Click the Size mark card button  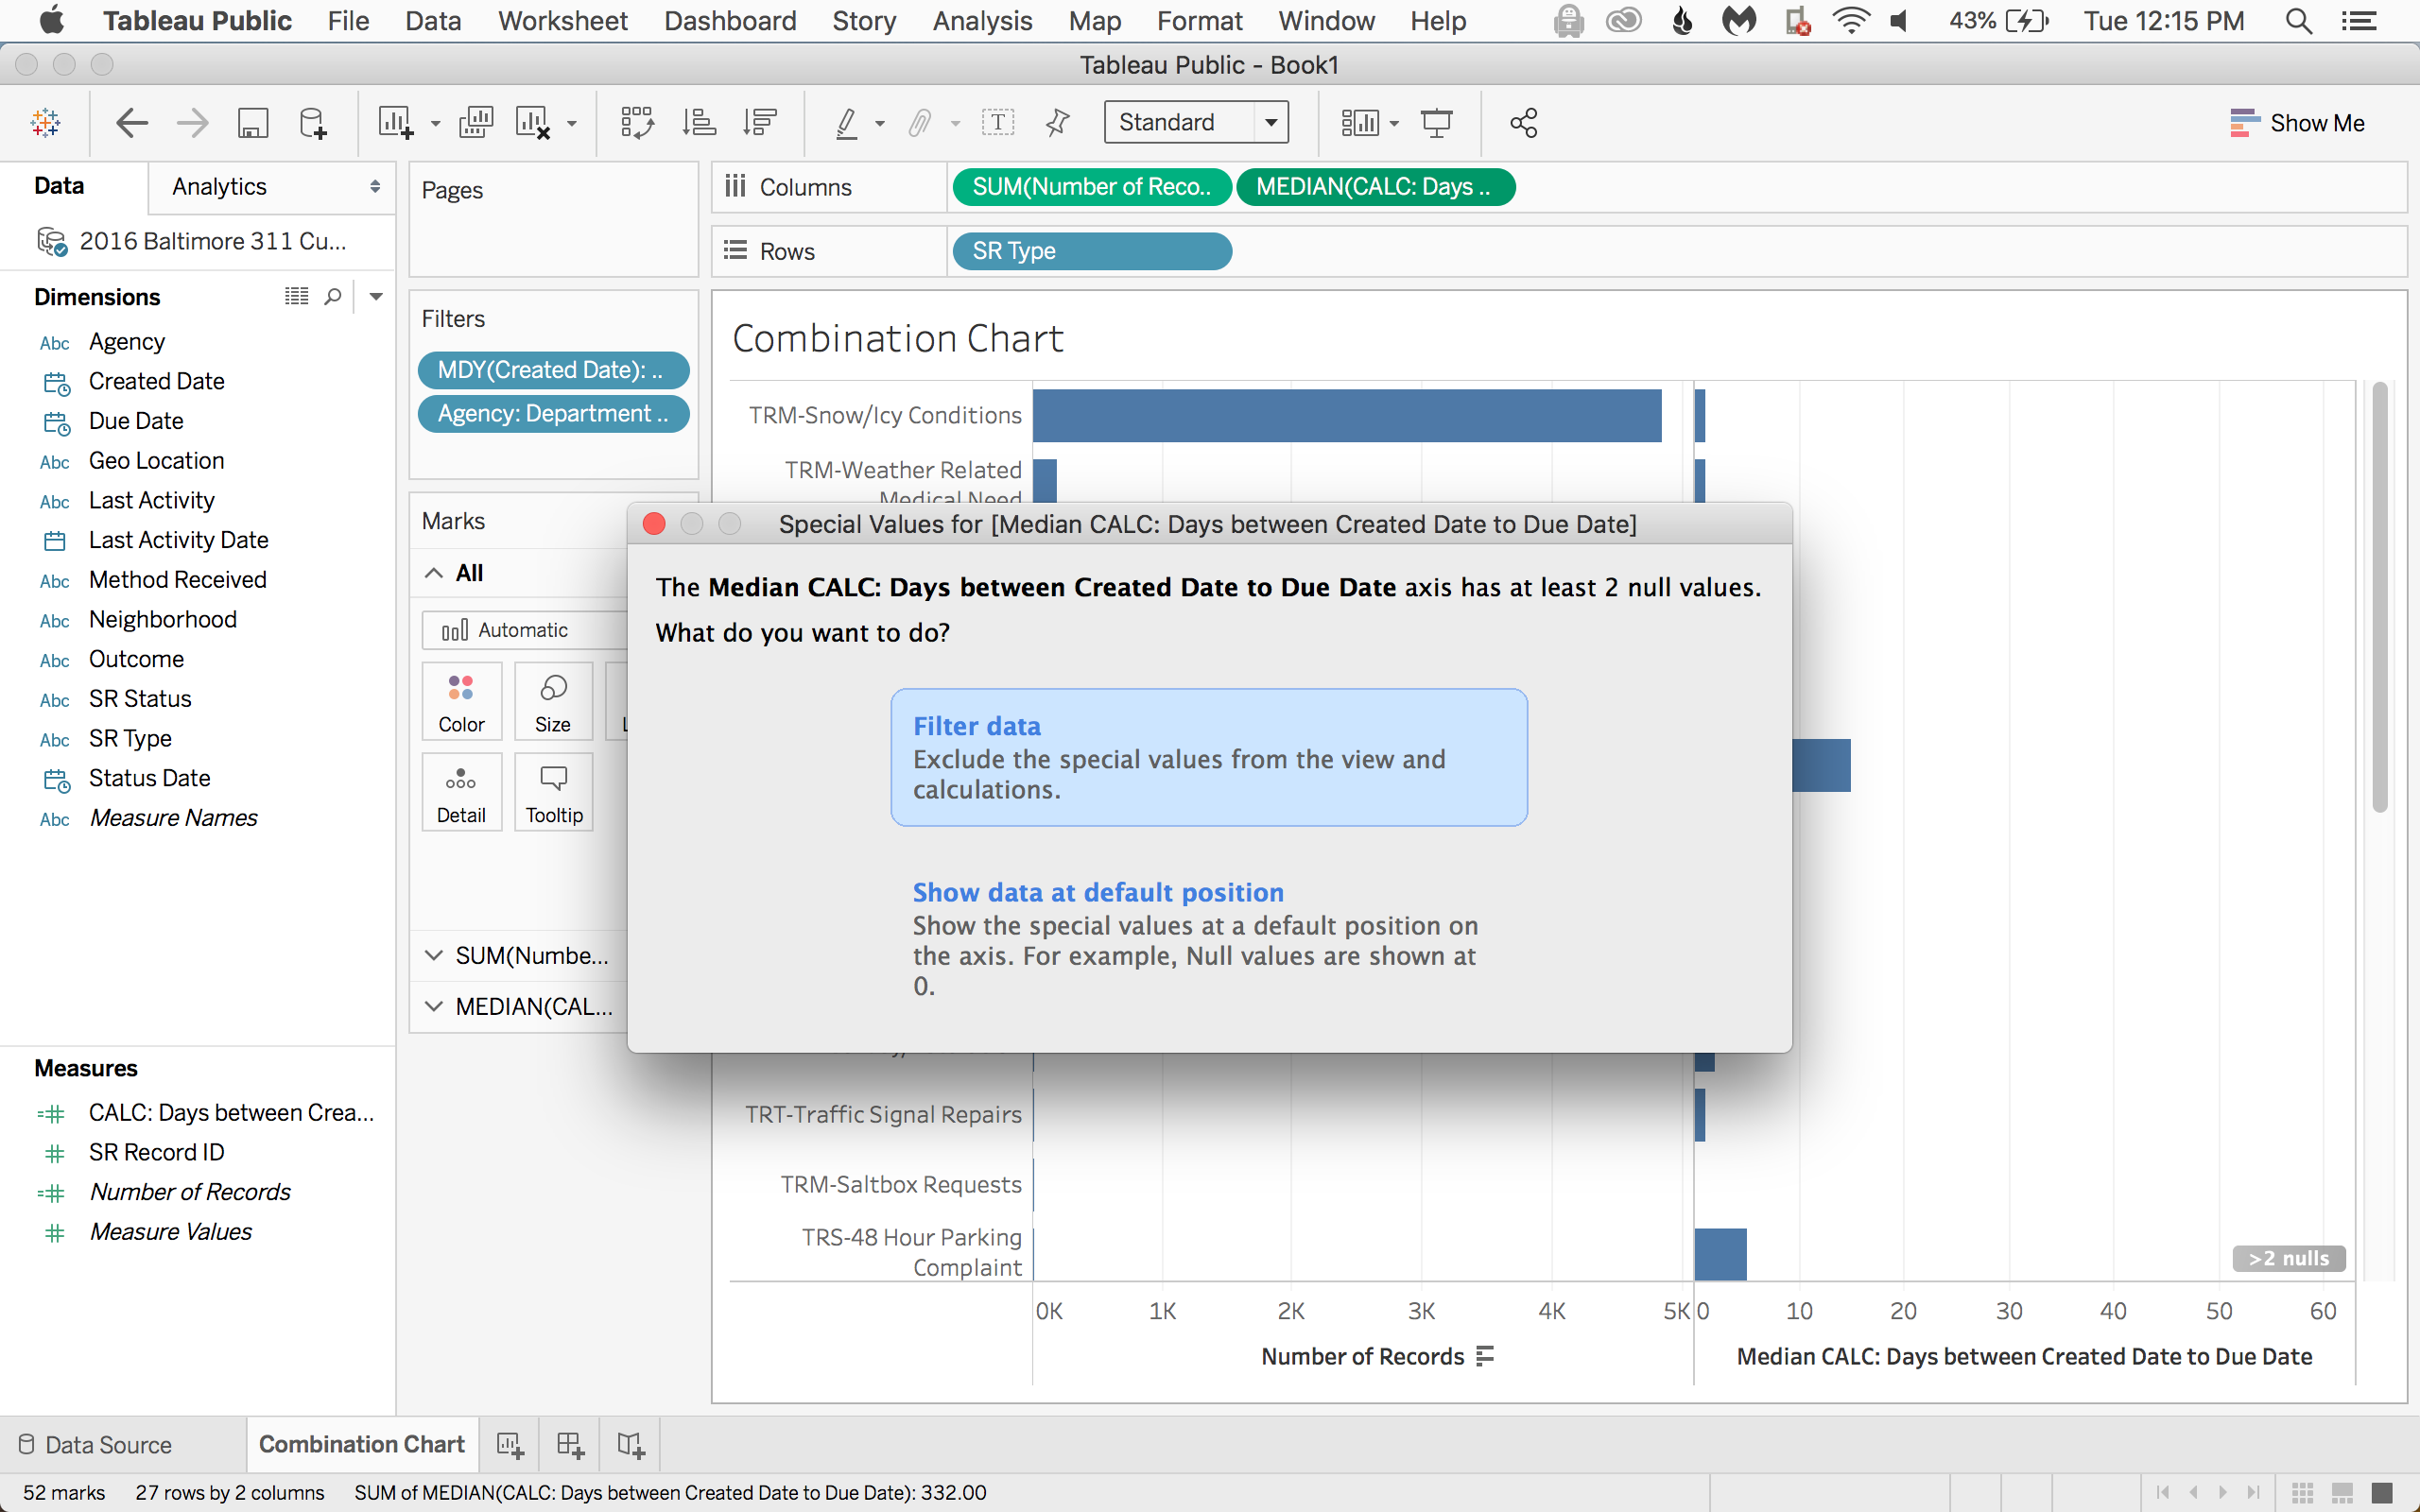[x=553, y=702]
